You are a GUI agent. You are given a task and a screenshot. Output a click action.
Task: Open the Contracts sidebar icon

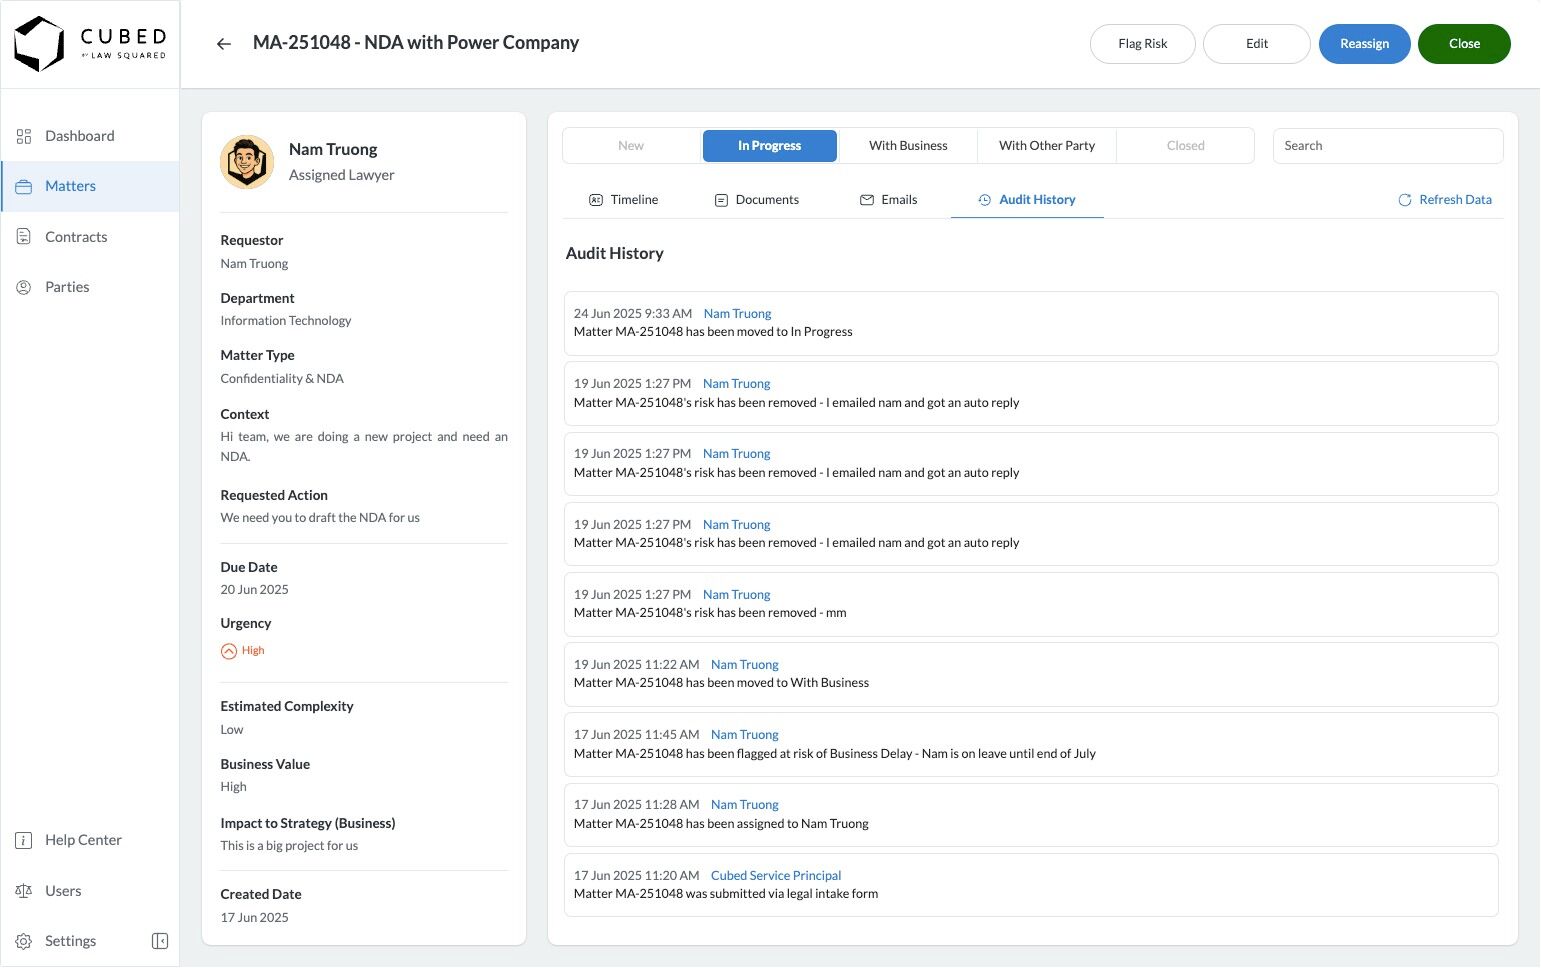[24, 237]
